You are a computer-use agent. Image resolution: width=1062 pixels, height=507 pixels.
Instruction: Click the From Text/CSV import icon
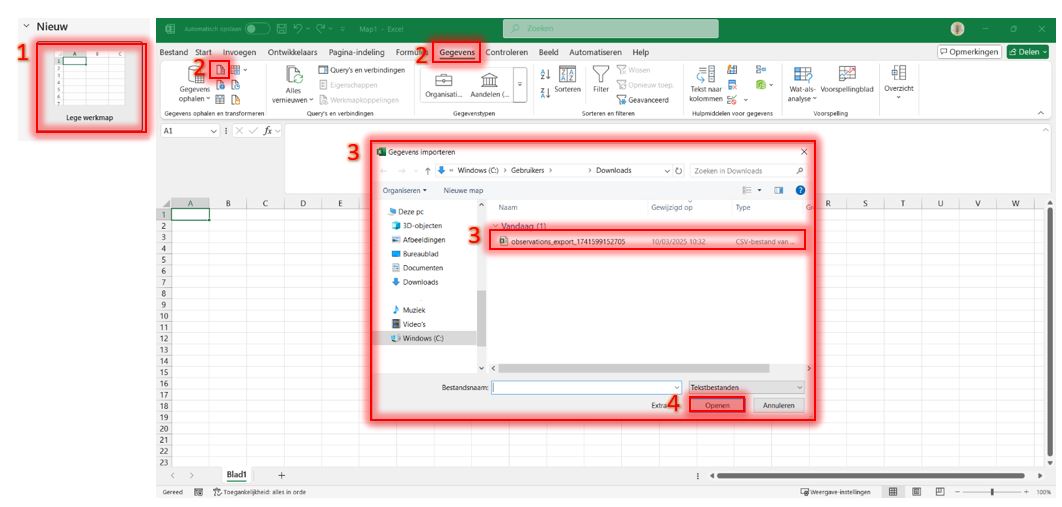[220, 70]
